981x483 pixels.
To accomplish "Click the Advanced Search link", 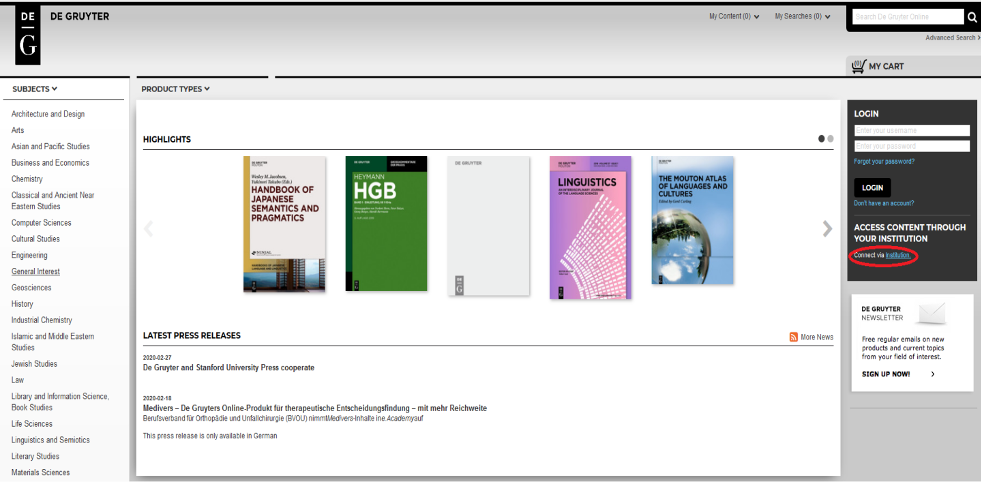I will (x=952, y=38).
